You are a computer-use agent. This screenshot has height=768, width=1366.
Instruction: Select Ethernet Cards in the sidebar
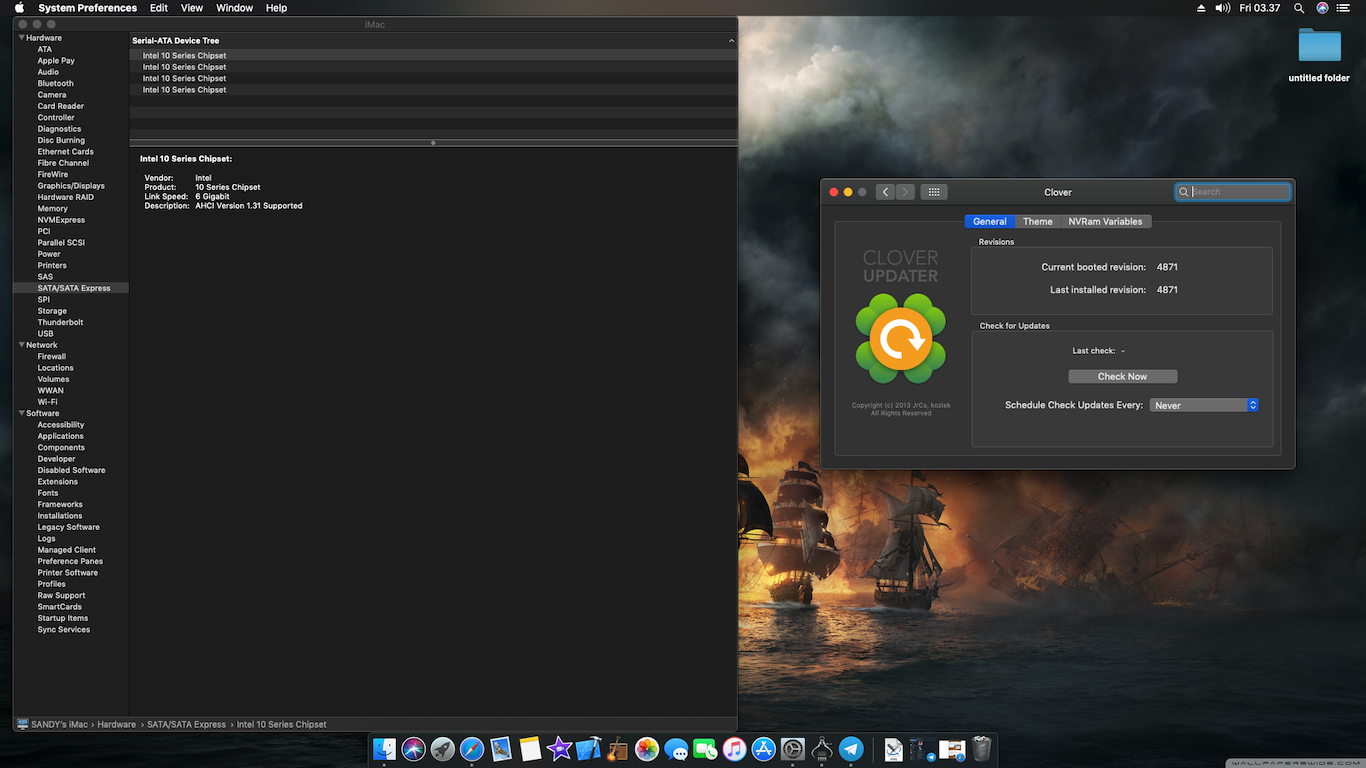pos(66,152)
